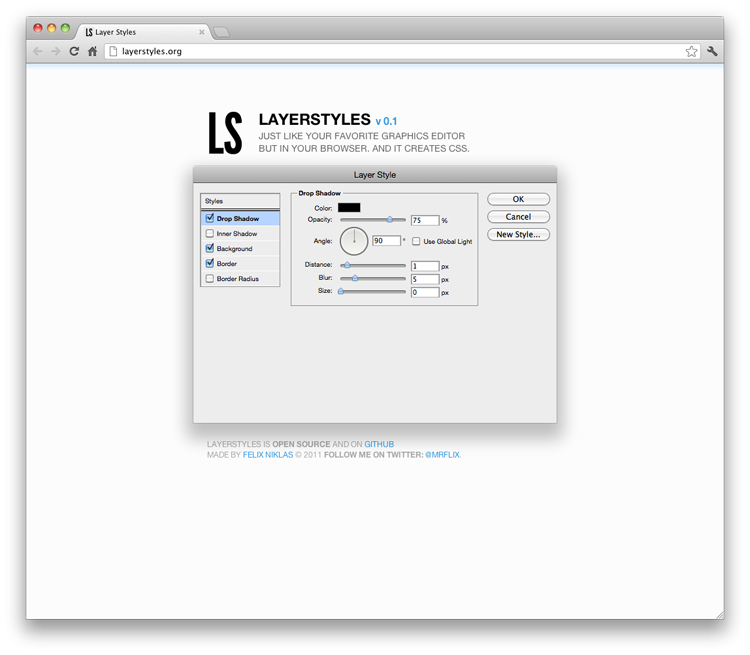Select Drop Shadow in the styles list
The width and height of the screenshot is (750, 655).
[238, 219]
